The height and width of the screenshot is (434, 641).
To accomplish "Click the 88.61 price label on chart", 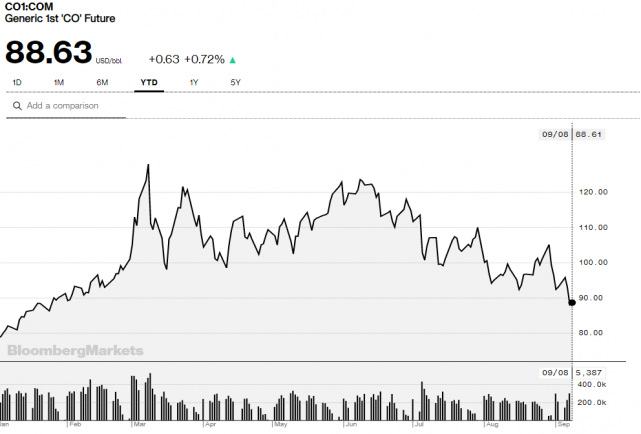I will pos(588,136).
